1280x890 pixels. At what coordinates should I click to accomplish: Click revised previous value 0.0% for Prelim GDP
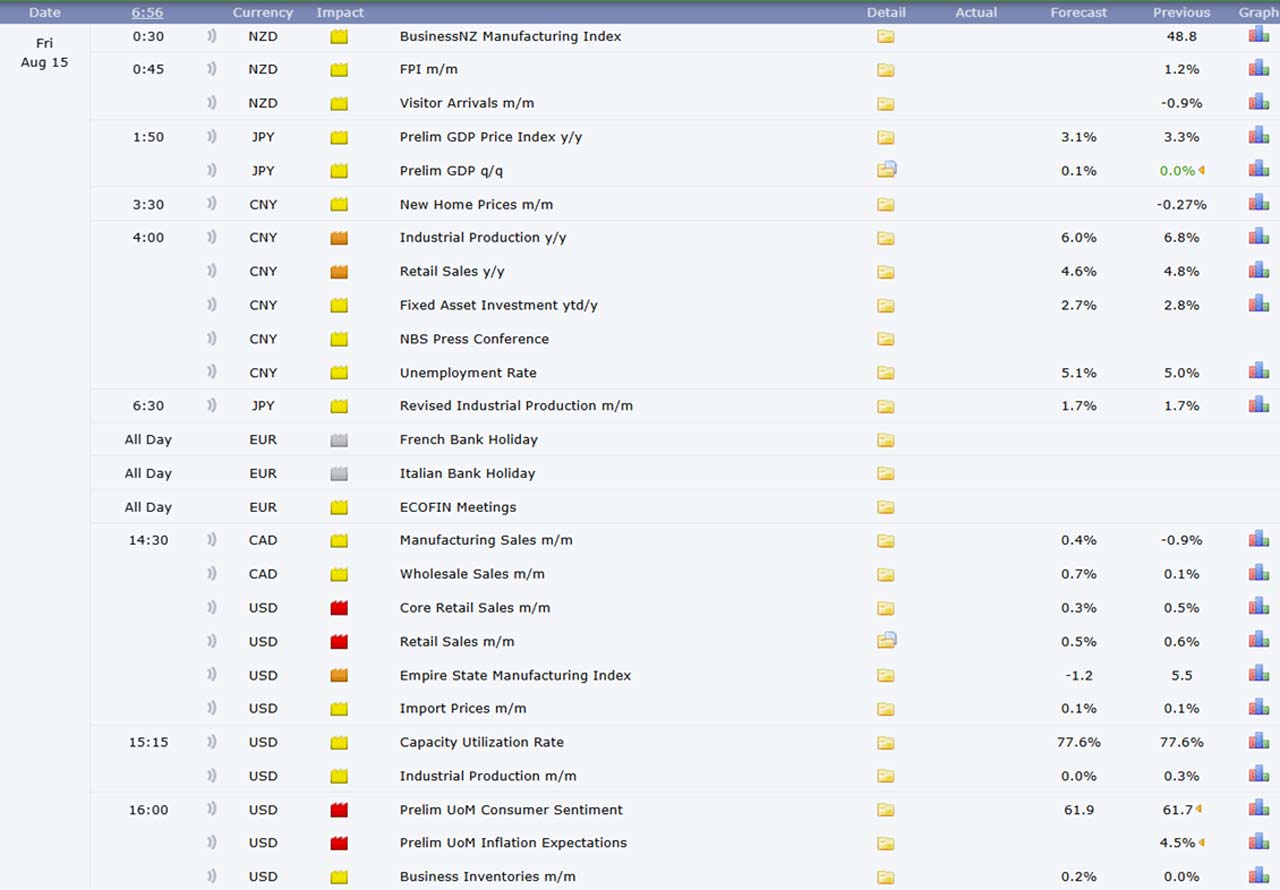1177,171
